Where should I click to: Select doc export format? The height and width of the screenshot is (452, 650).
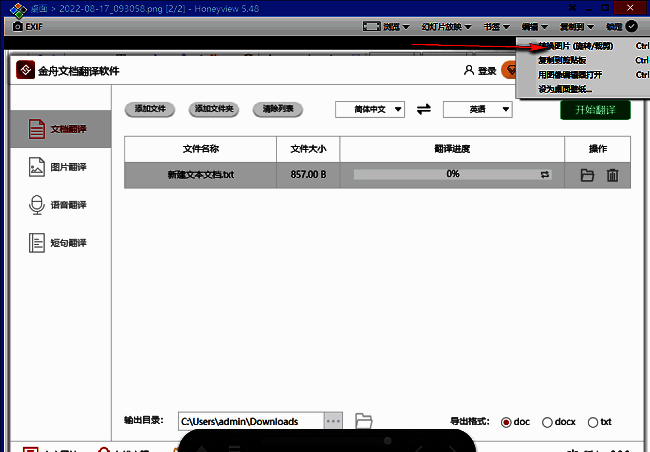pos(506,422)
